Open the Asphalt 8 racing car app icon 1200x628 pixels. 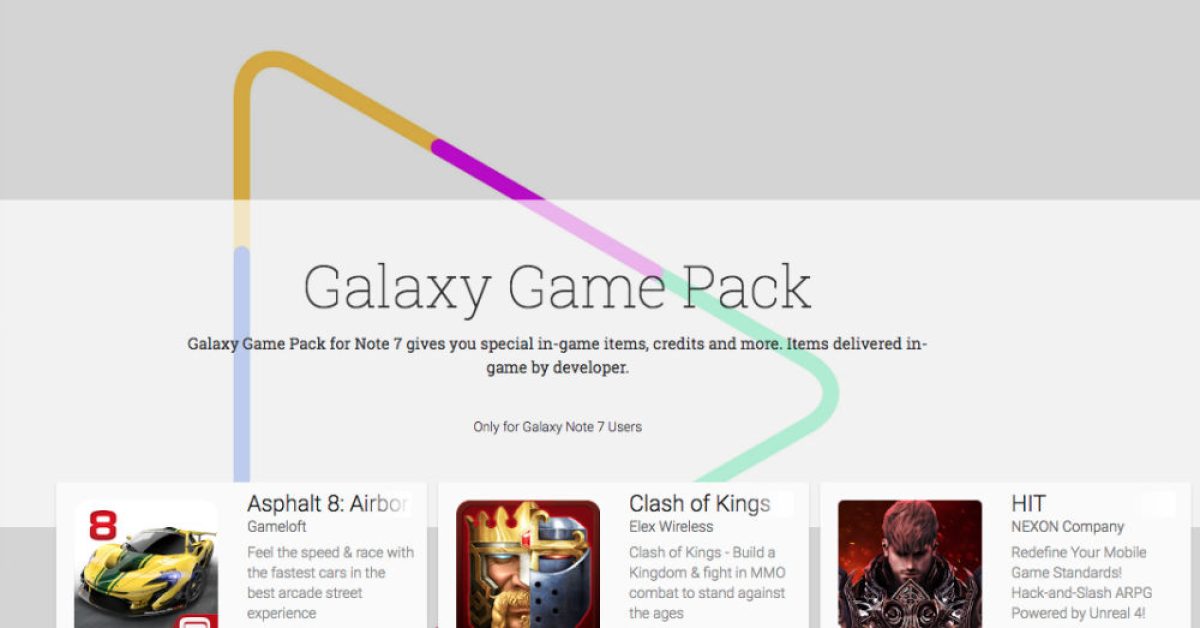[x=146, y=564]
